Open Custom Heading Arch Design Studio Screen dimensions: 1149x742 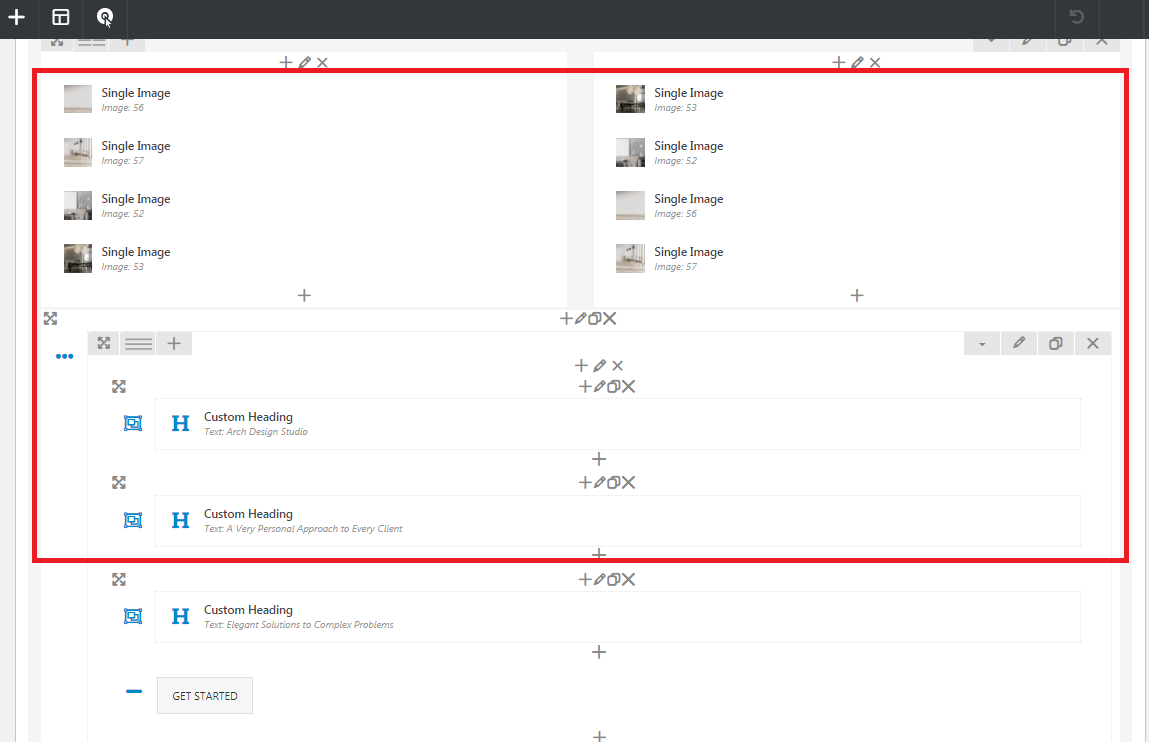(x=617, y=424)
